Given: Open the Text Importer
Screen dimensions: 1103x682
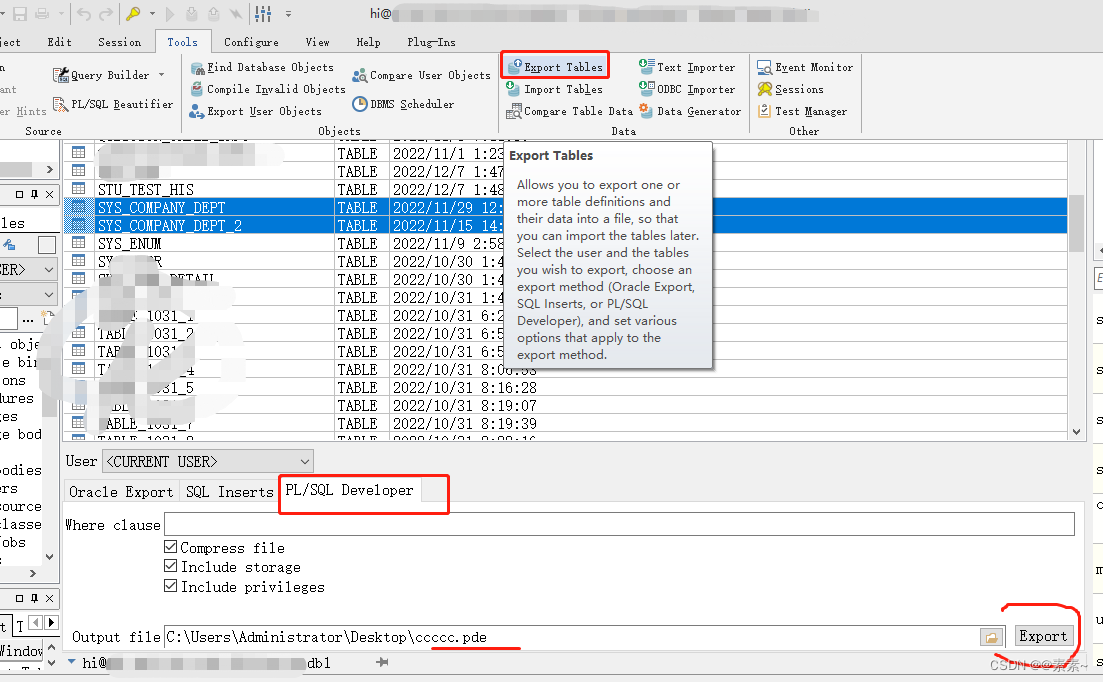Looking at the screenshot, I should [x=687, y=67].
